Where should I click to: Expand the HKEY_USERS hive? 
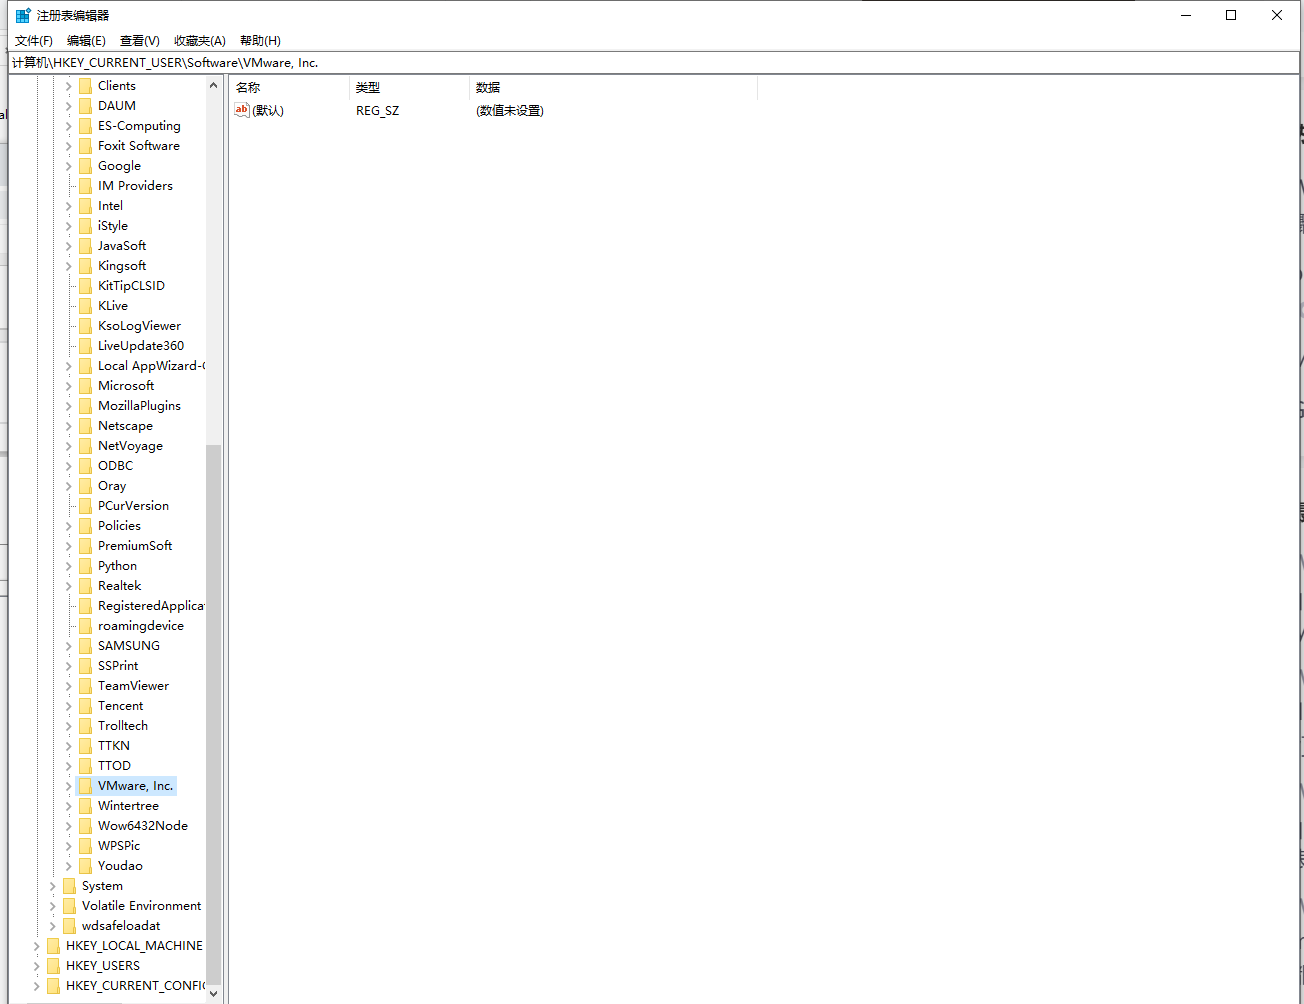(x=37, y=966)
